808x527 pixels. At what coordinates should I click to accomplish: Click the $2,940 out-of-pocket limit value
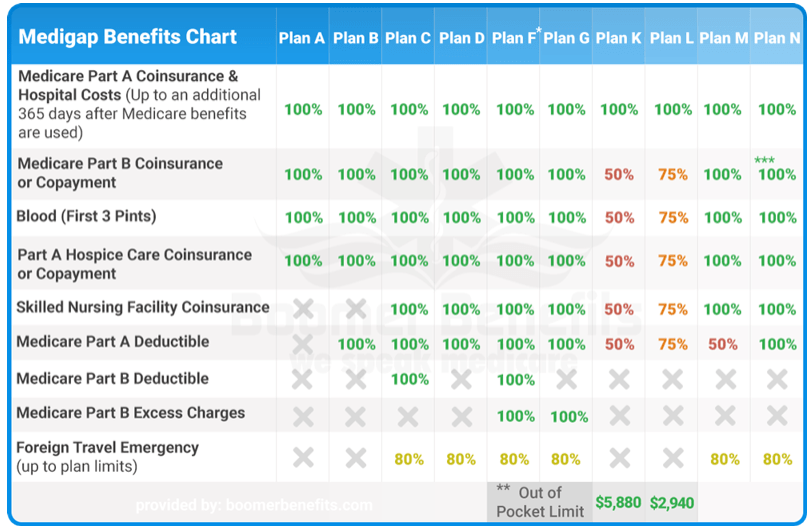(x=672, y=502)
